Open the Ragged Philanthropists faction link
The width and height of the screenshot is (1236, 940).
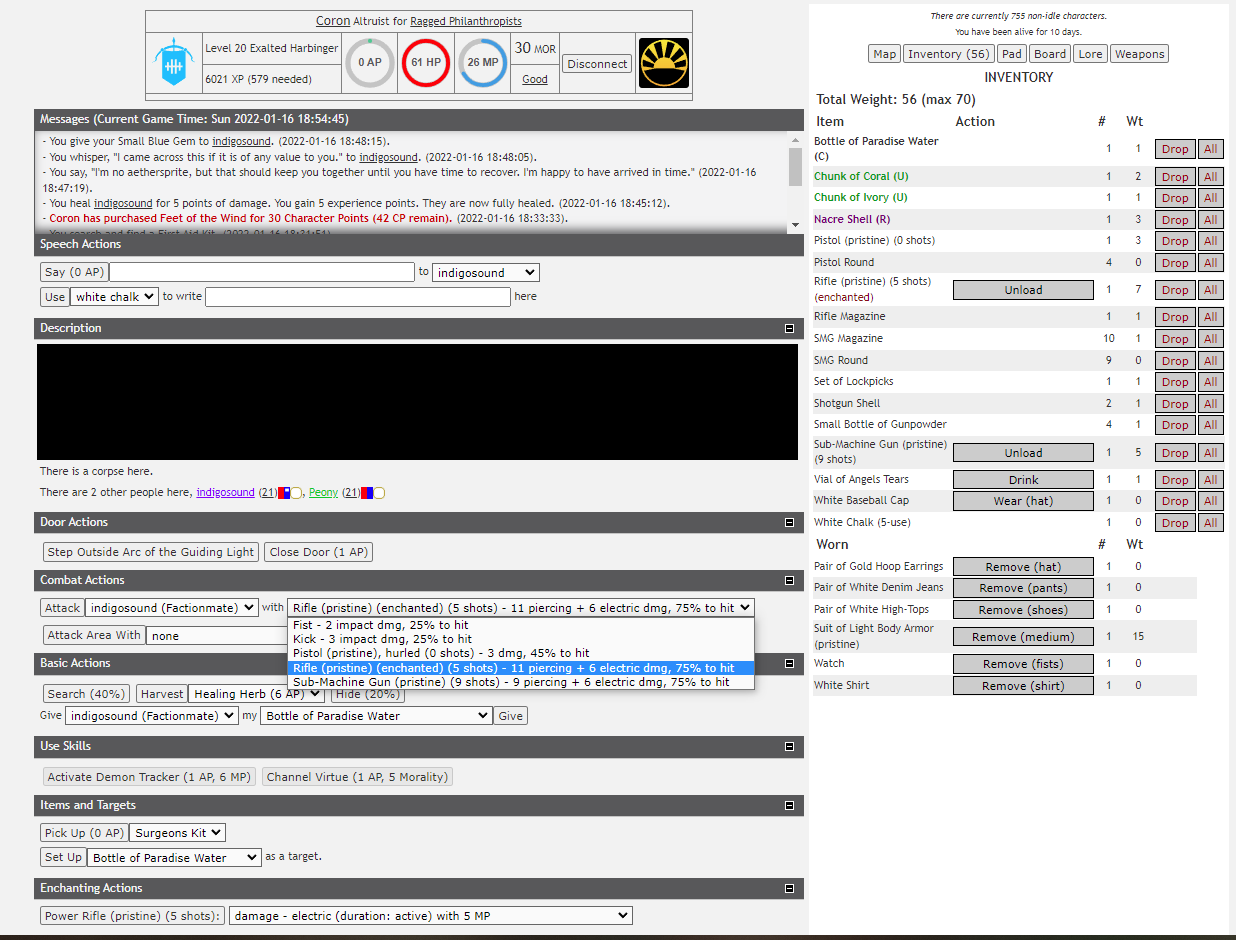(466, 21)
